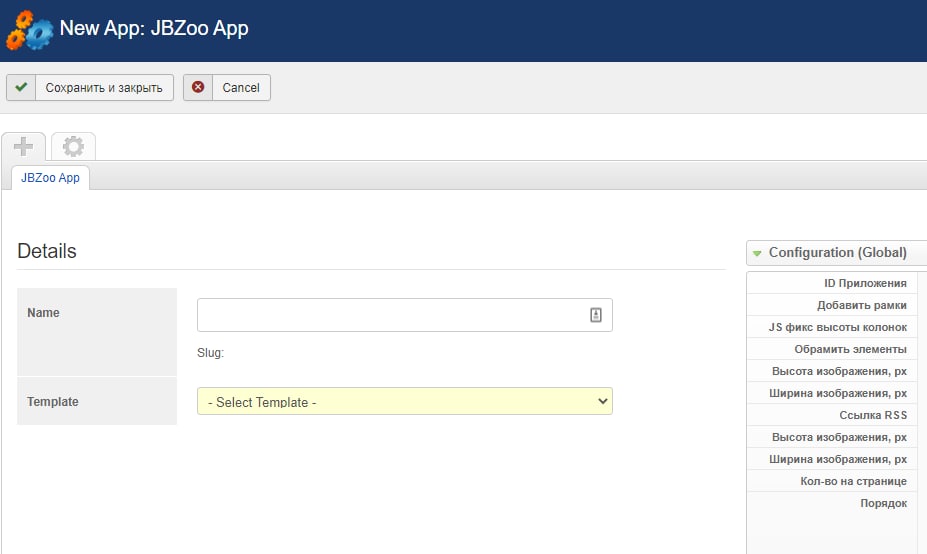Click the Обрамить элементы label
The image size is (927, 554).
click(x=850, y=349)
